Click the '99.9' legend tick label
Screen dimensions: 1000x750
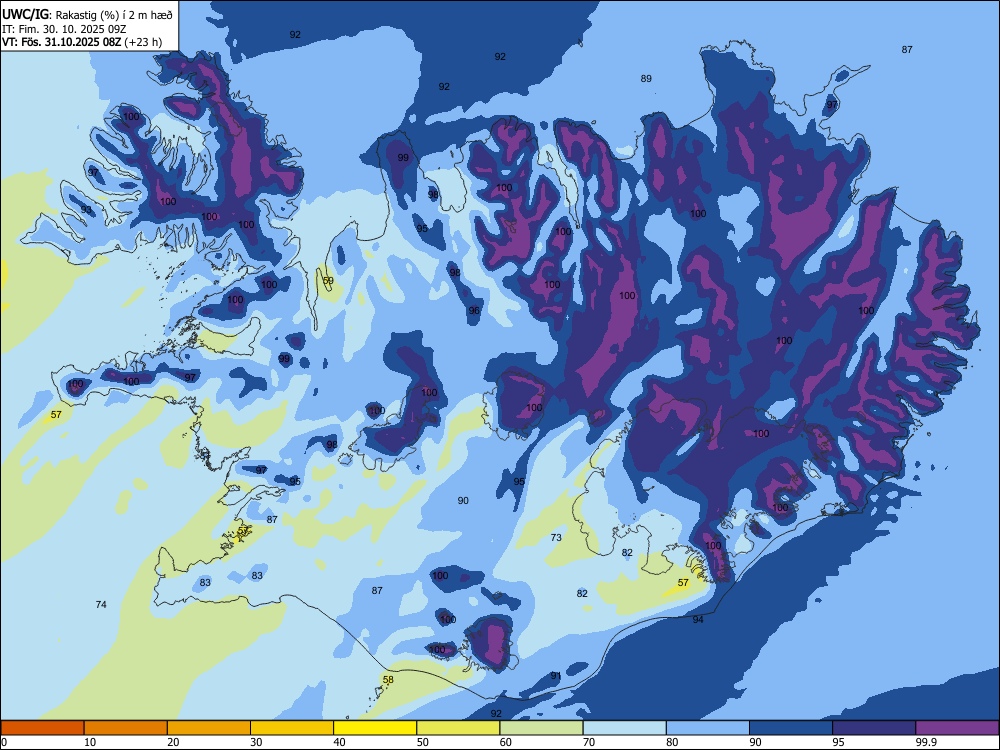click(x=926, y=742)
